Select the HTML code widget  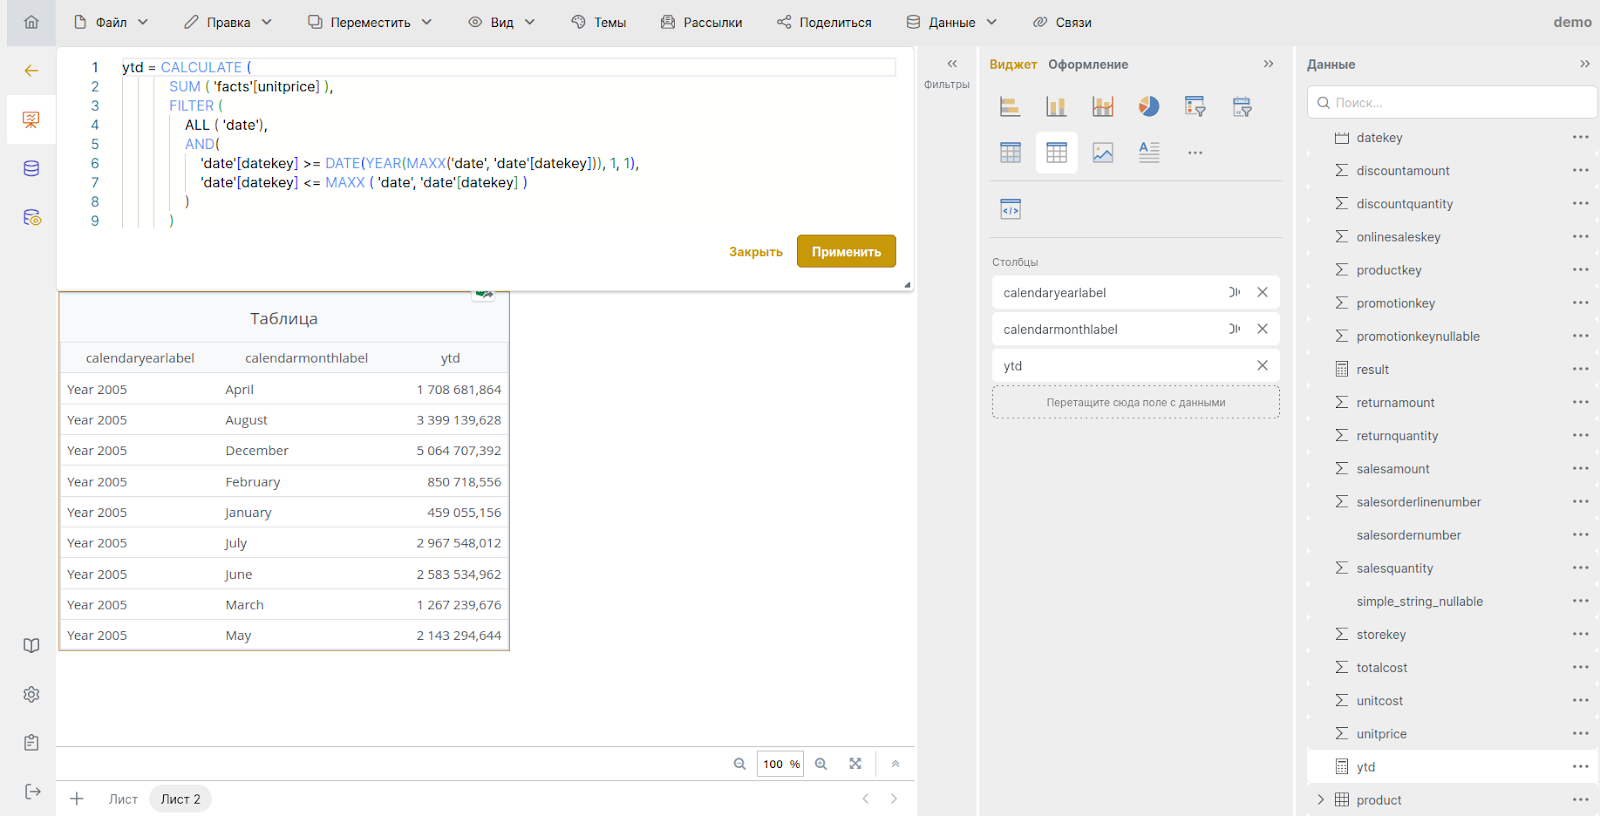click(1010, 209)
